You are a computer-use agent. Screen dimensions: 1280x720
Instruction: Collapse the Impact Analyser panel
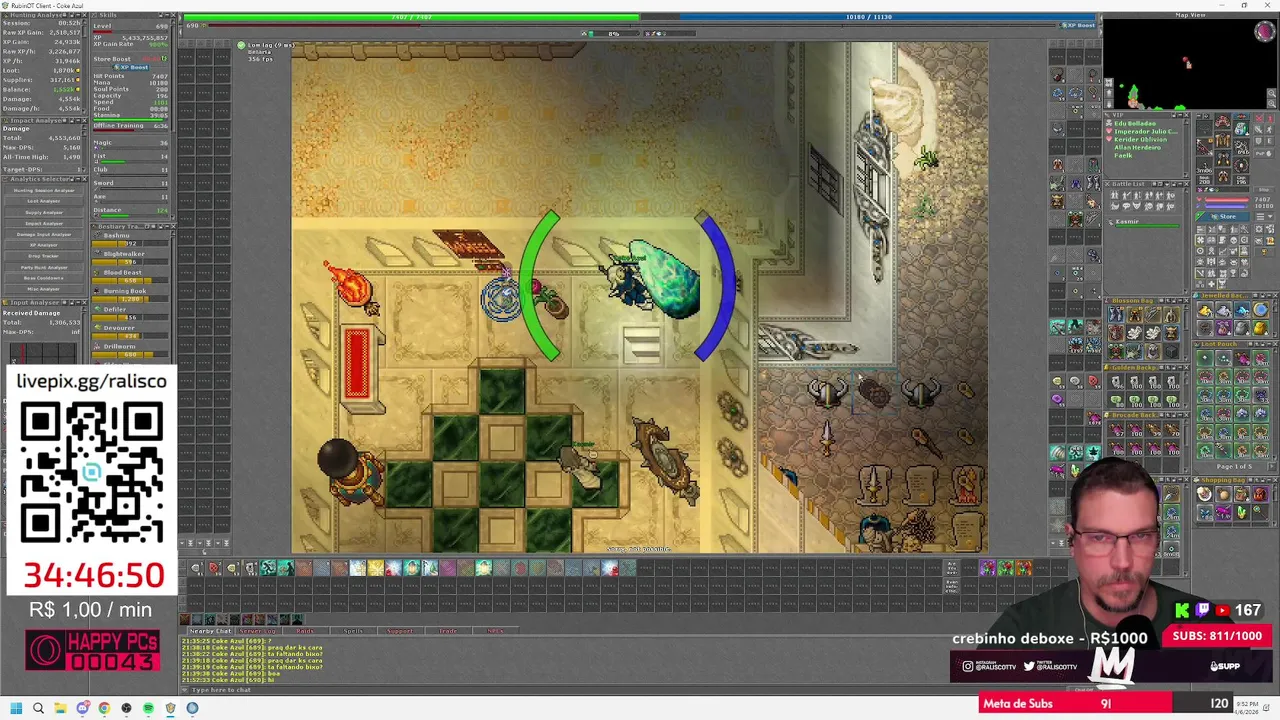pos(78,121)
